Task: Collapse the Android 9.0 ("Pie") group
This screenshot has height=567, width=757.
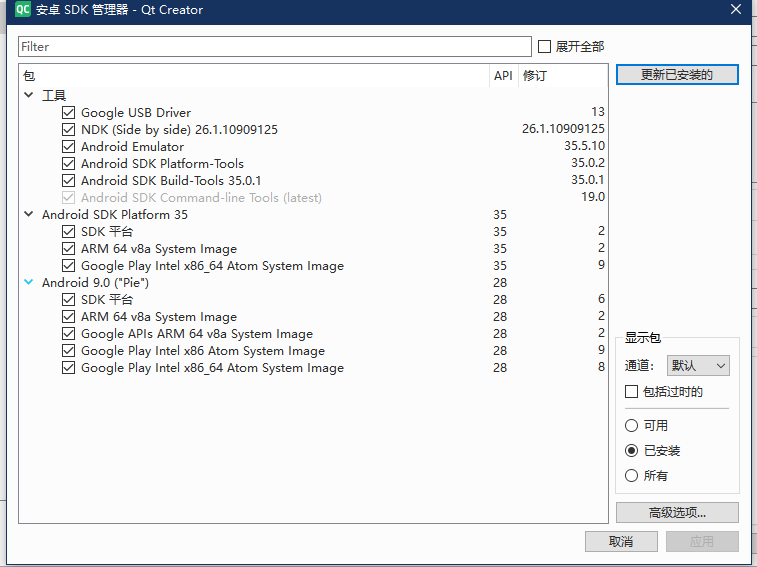Action: [x=28, y=282]
